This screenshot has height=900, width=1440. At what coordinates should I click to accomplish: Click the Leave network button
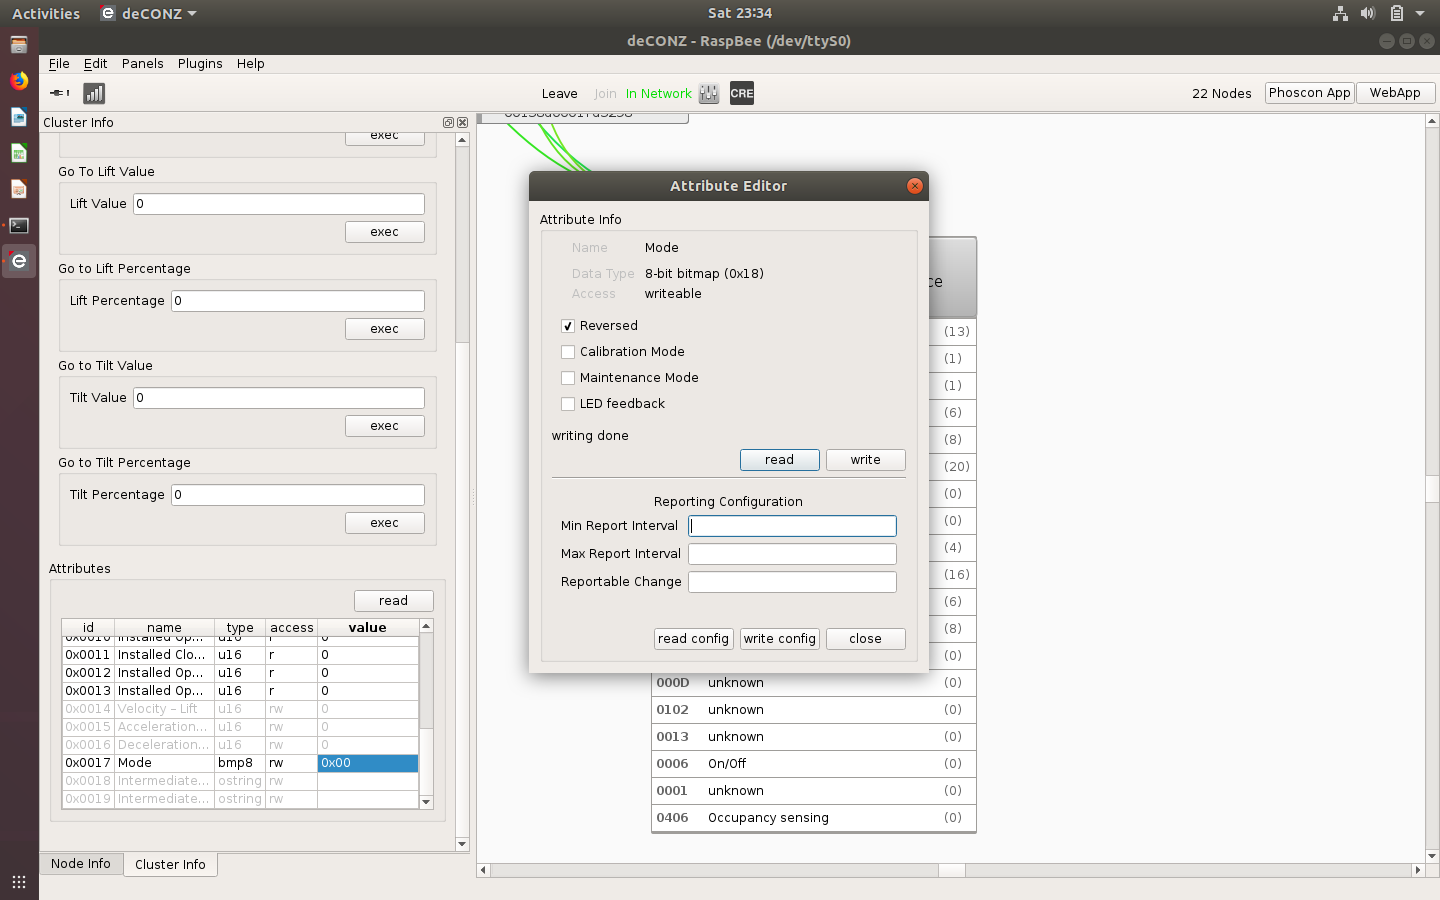point(559,94)
